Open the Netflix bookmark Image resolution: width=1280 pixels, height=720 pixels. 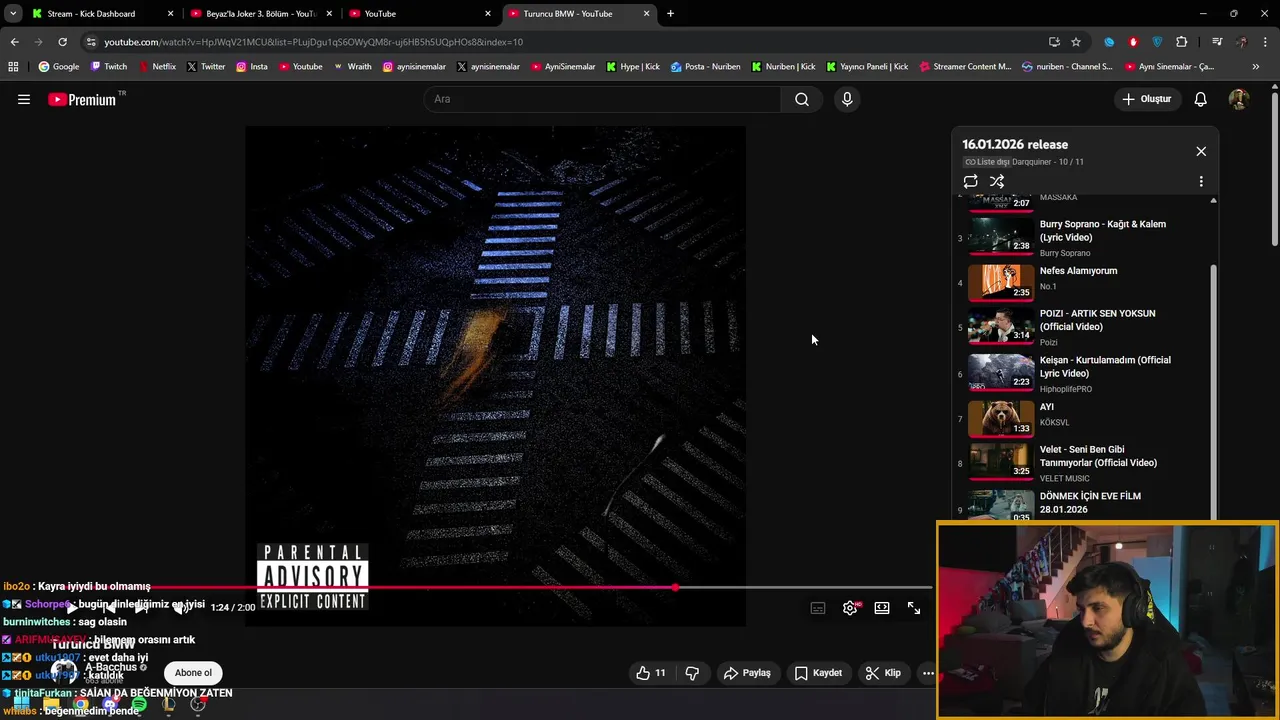[x=157, y=67]
